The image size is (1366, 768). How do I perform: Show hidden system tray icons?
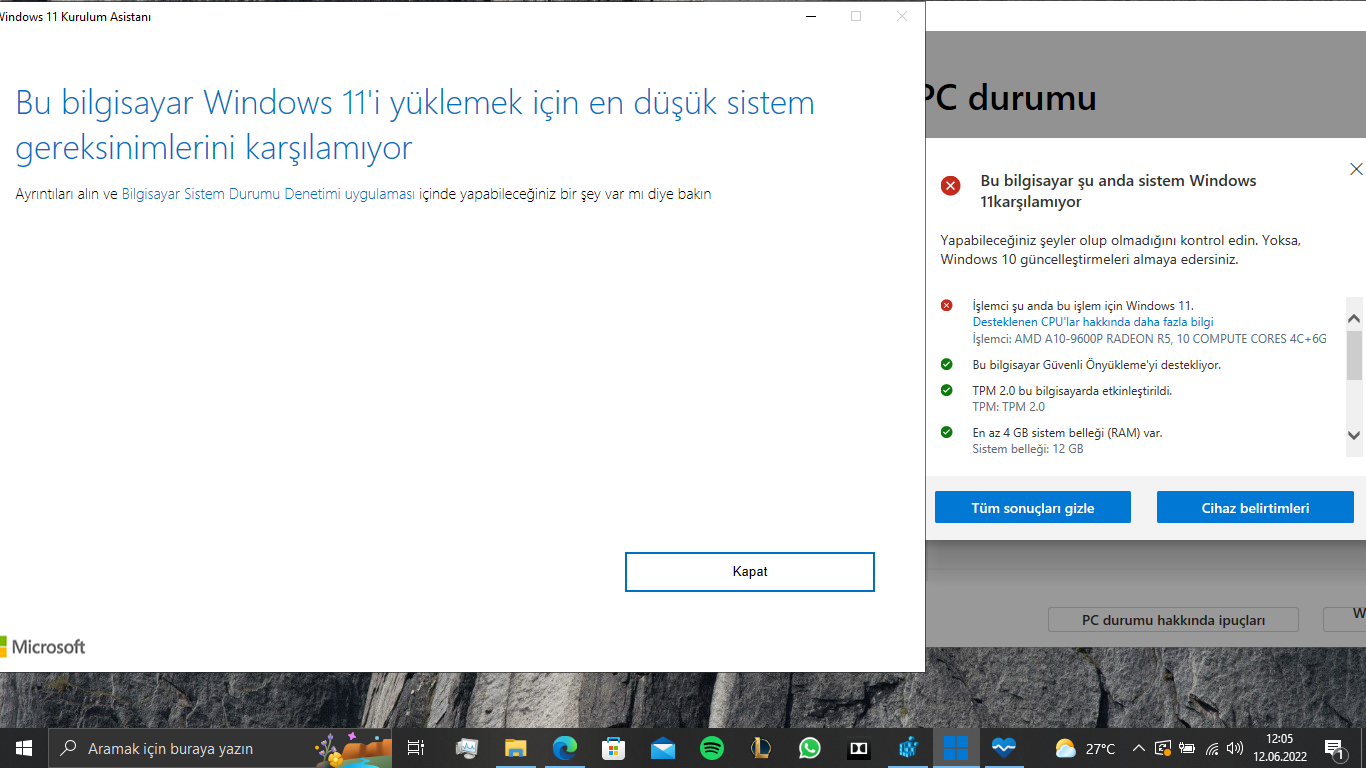pyautogui.click(x=1139, y=748)
